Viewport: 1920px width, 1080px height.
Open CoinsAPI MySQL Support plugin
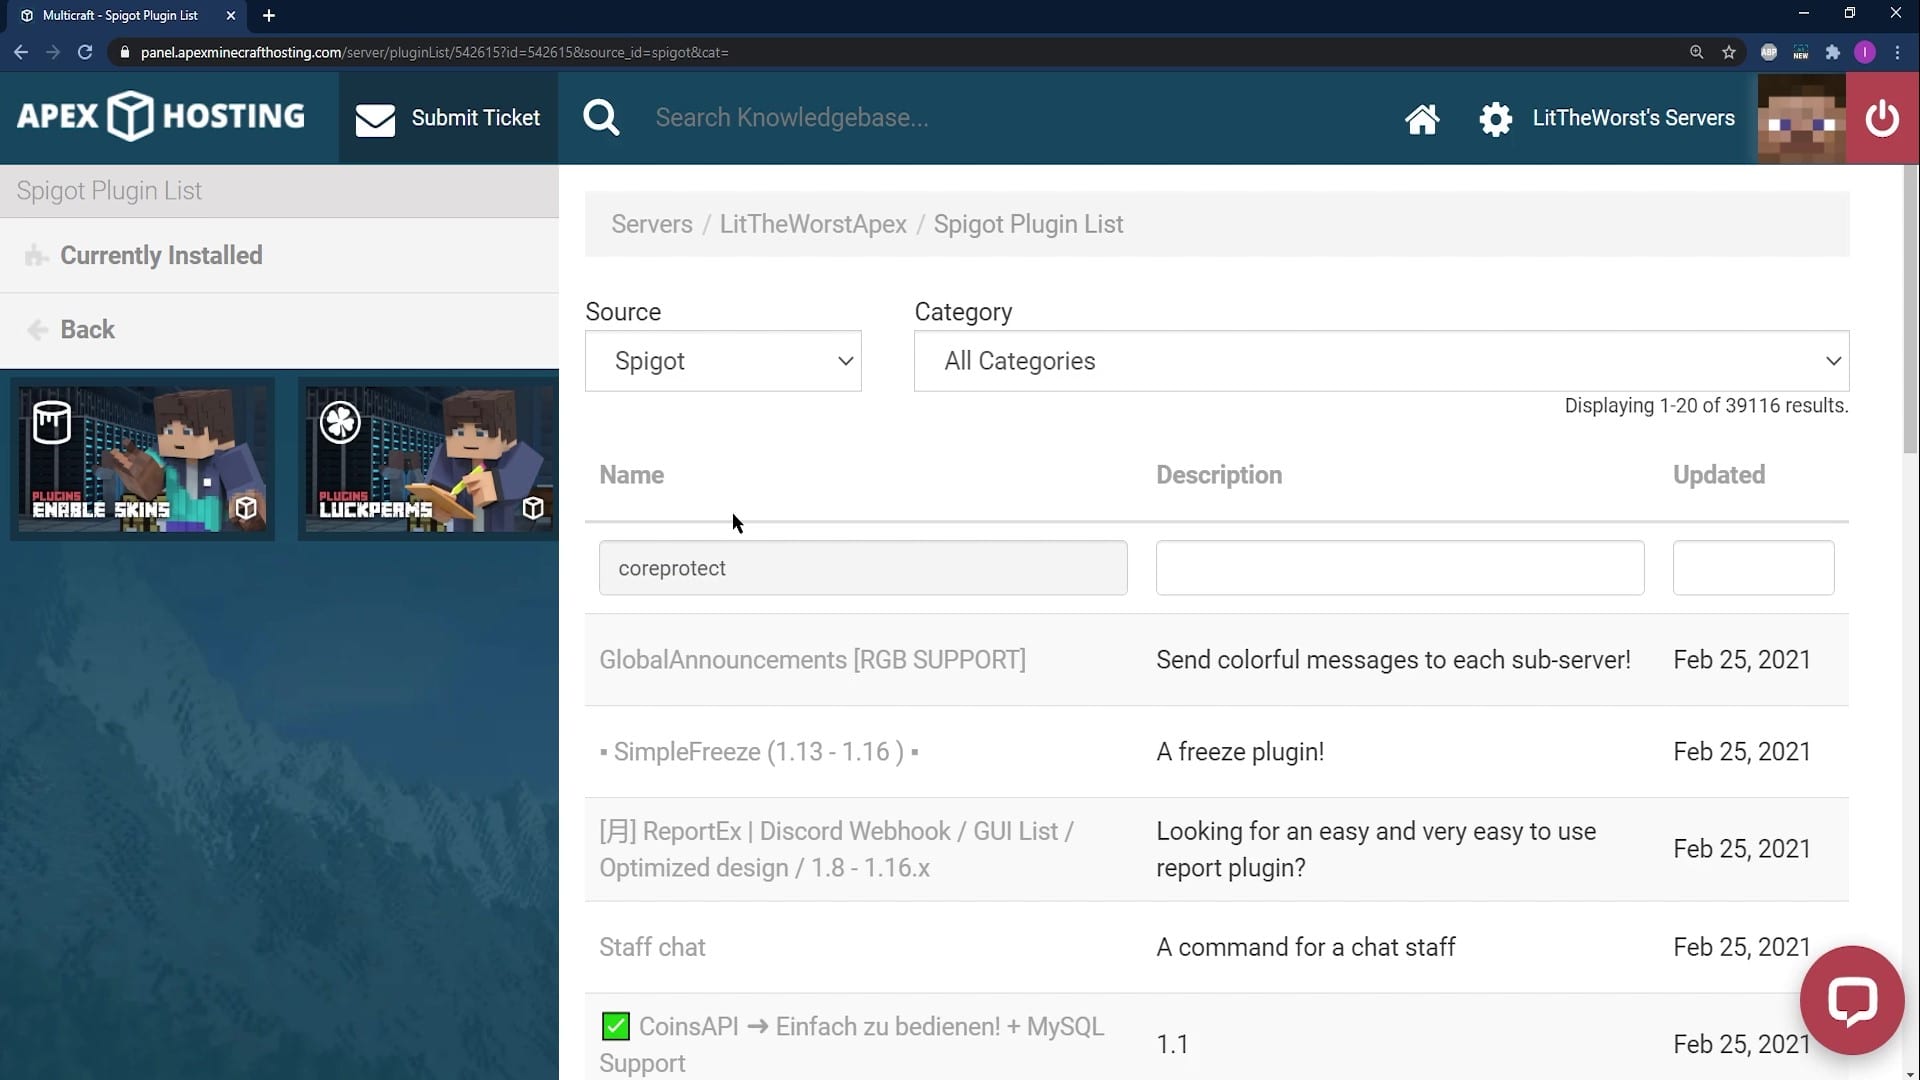[x=852, y=1044]
